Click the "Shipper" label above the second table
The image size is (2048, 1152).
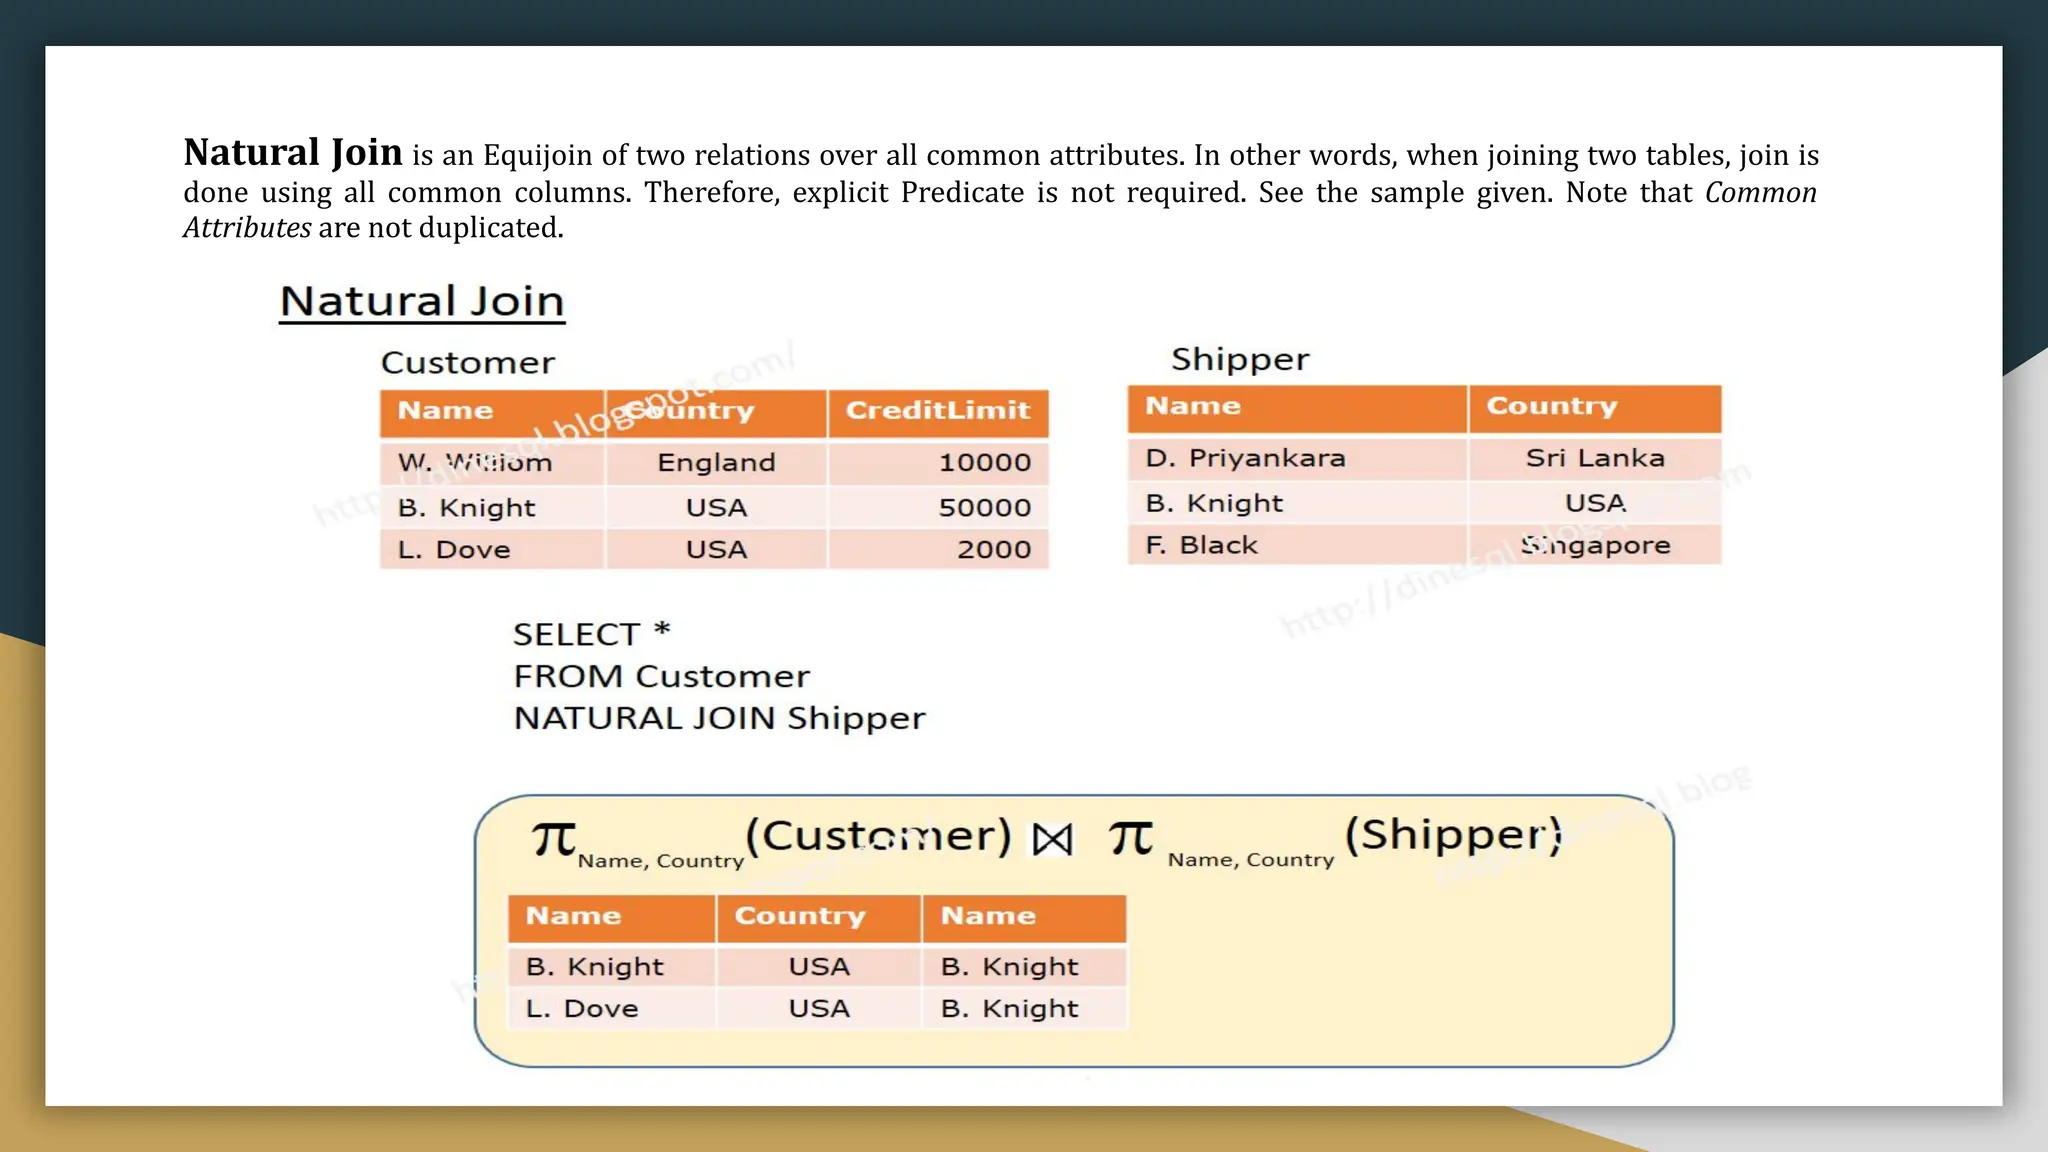pyautogui.click(x=1240, y=359)
